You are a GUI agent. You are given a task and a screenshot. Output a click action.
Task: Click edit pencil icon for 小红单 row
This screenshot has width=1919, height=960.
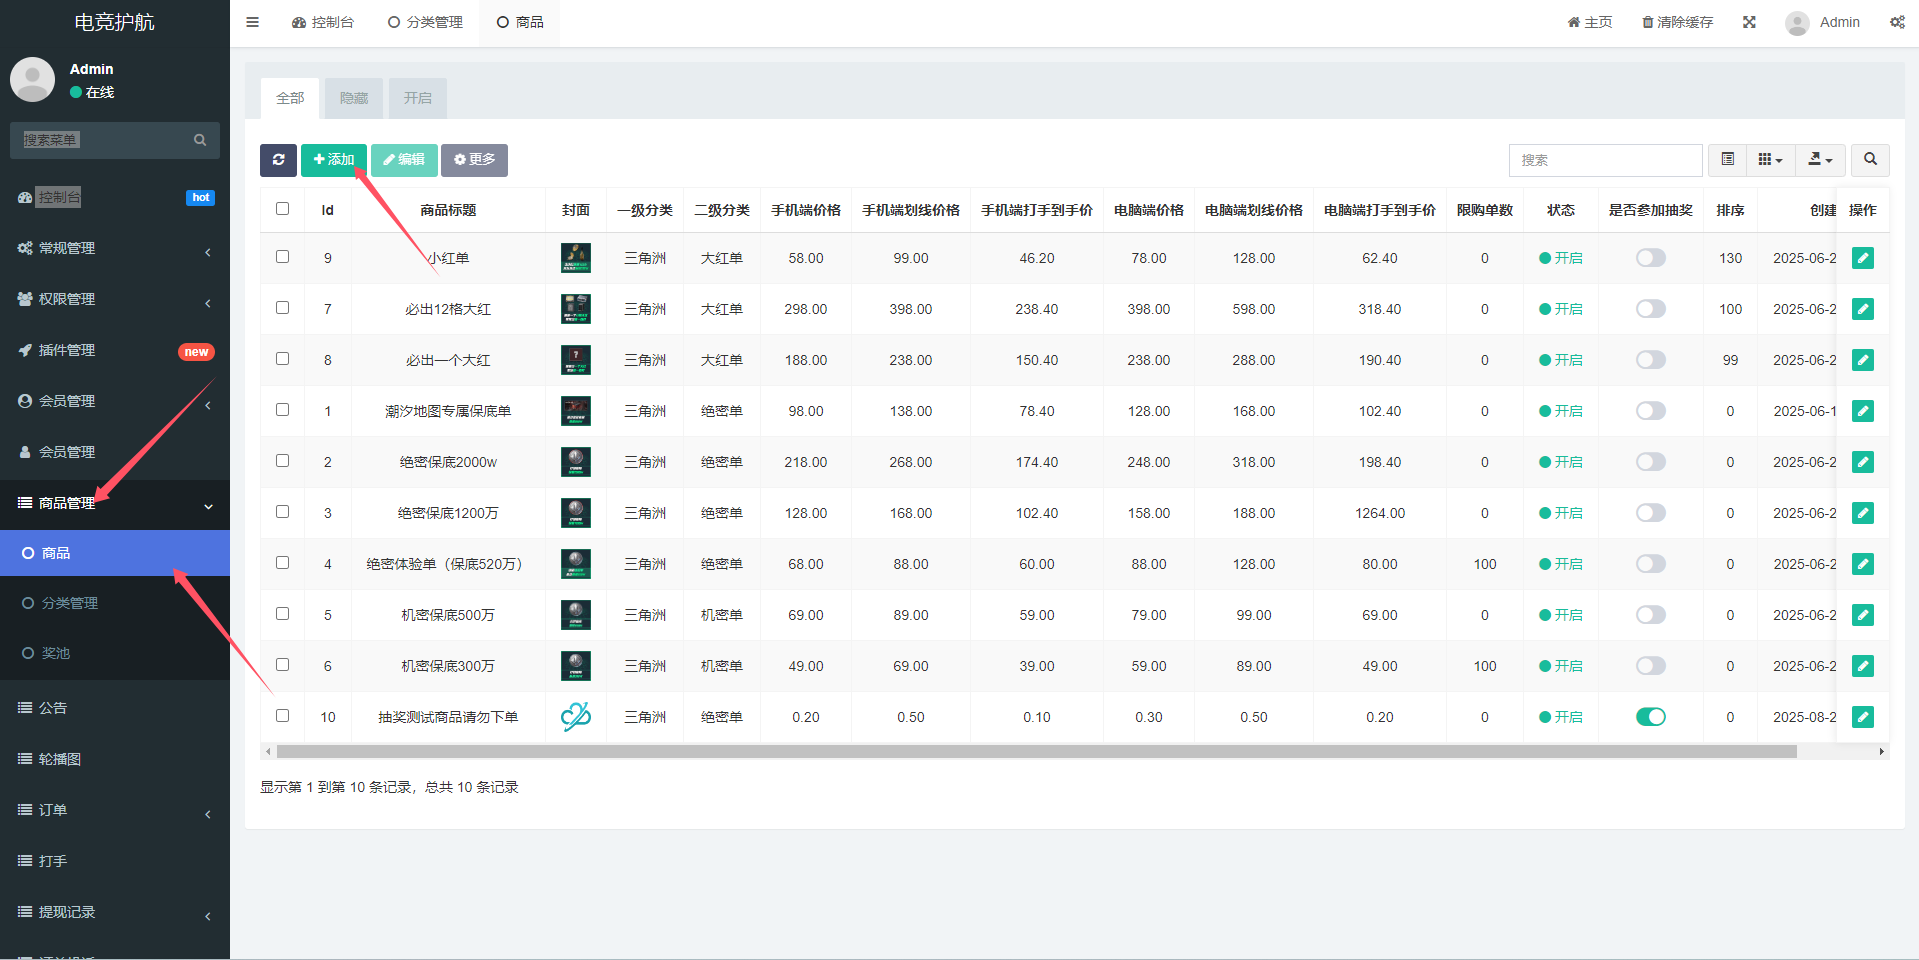coord(1862,258)
